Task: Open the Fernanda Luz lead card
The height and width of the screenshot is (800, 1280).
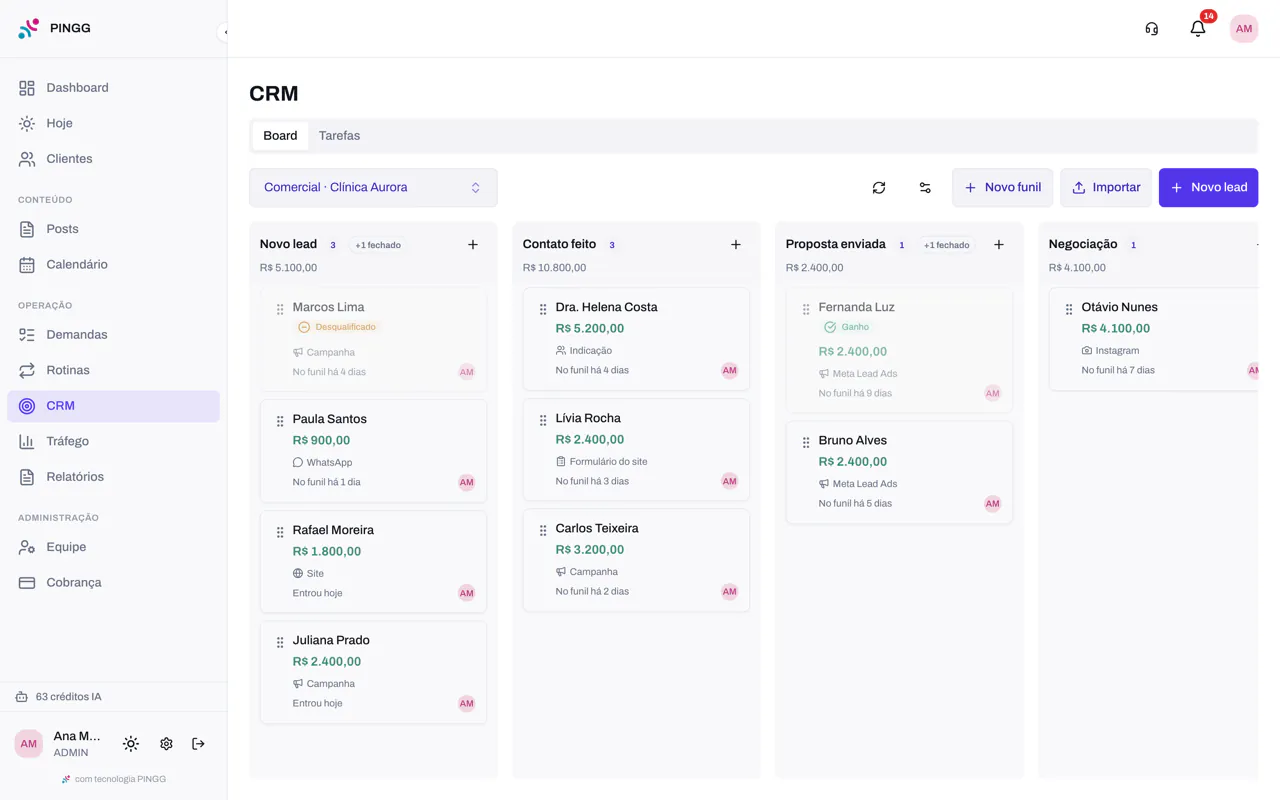Action: click(899, 350)
